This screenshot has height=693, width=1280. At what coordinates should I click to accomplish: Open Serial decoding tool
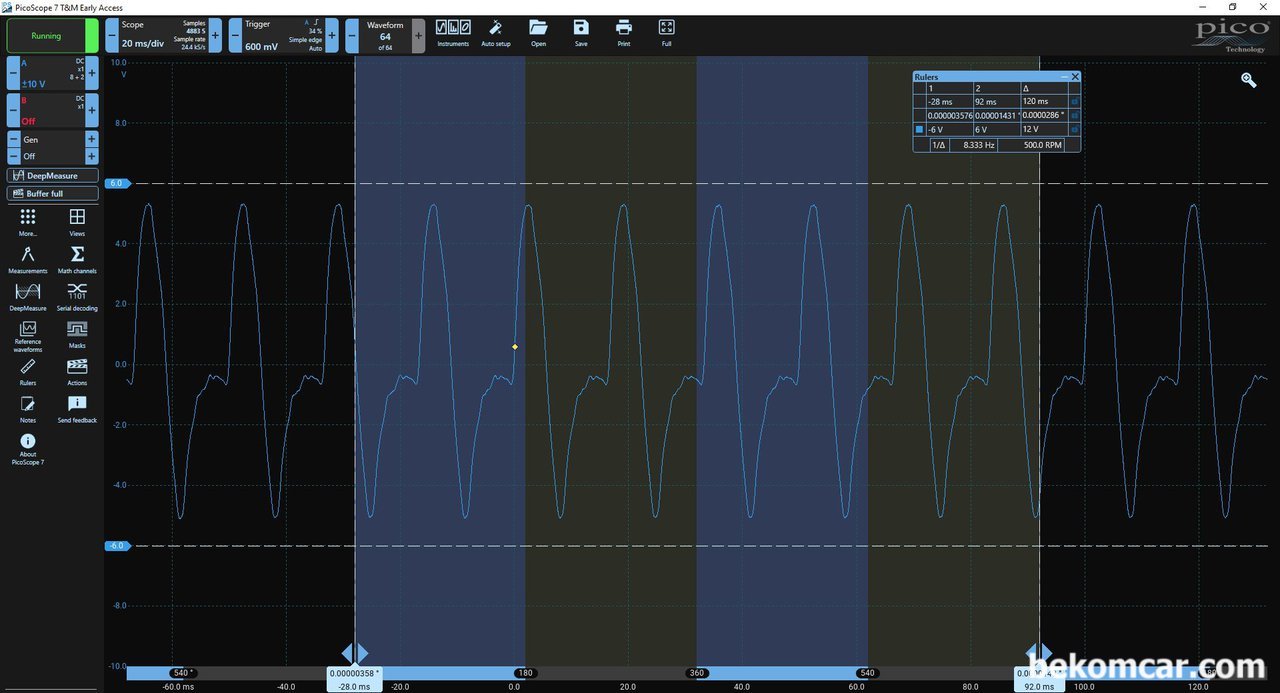click(77, 297)
